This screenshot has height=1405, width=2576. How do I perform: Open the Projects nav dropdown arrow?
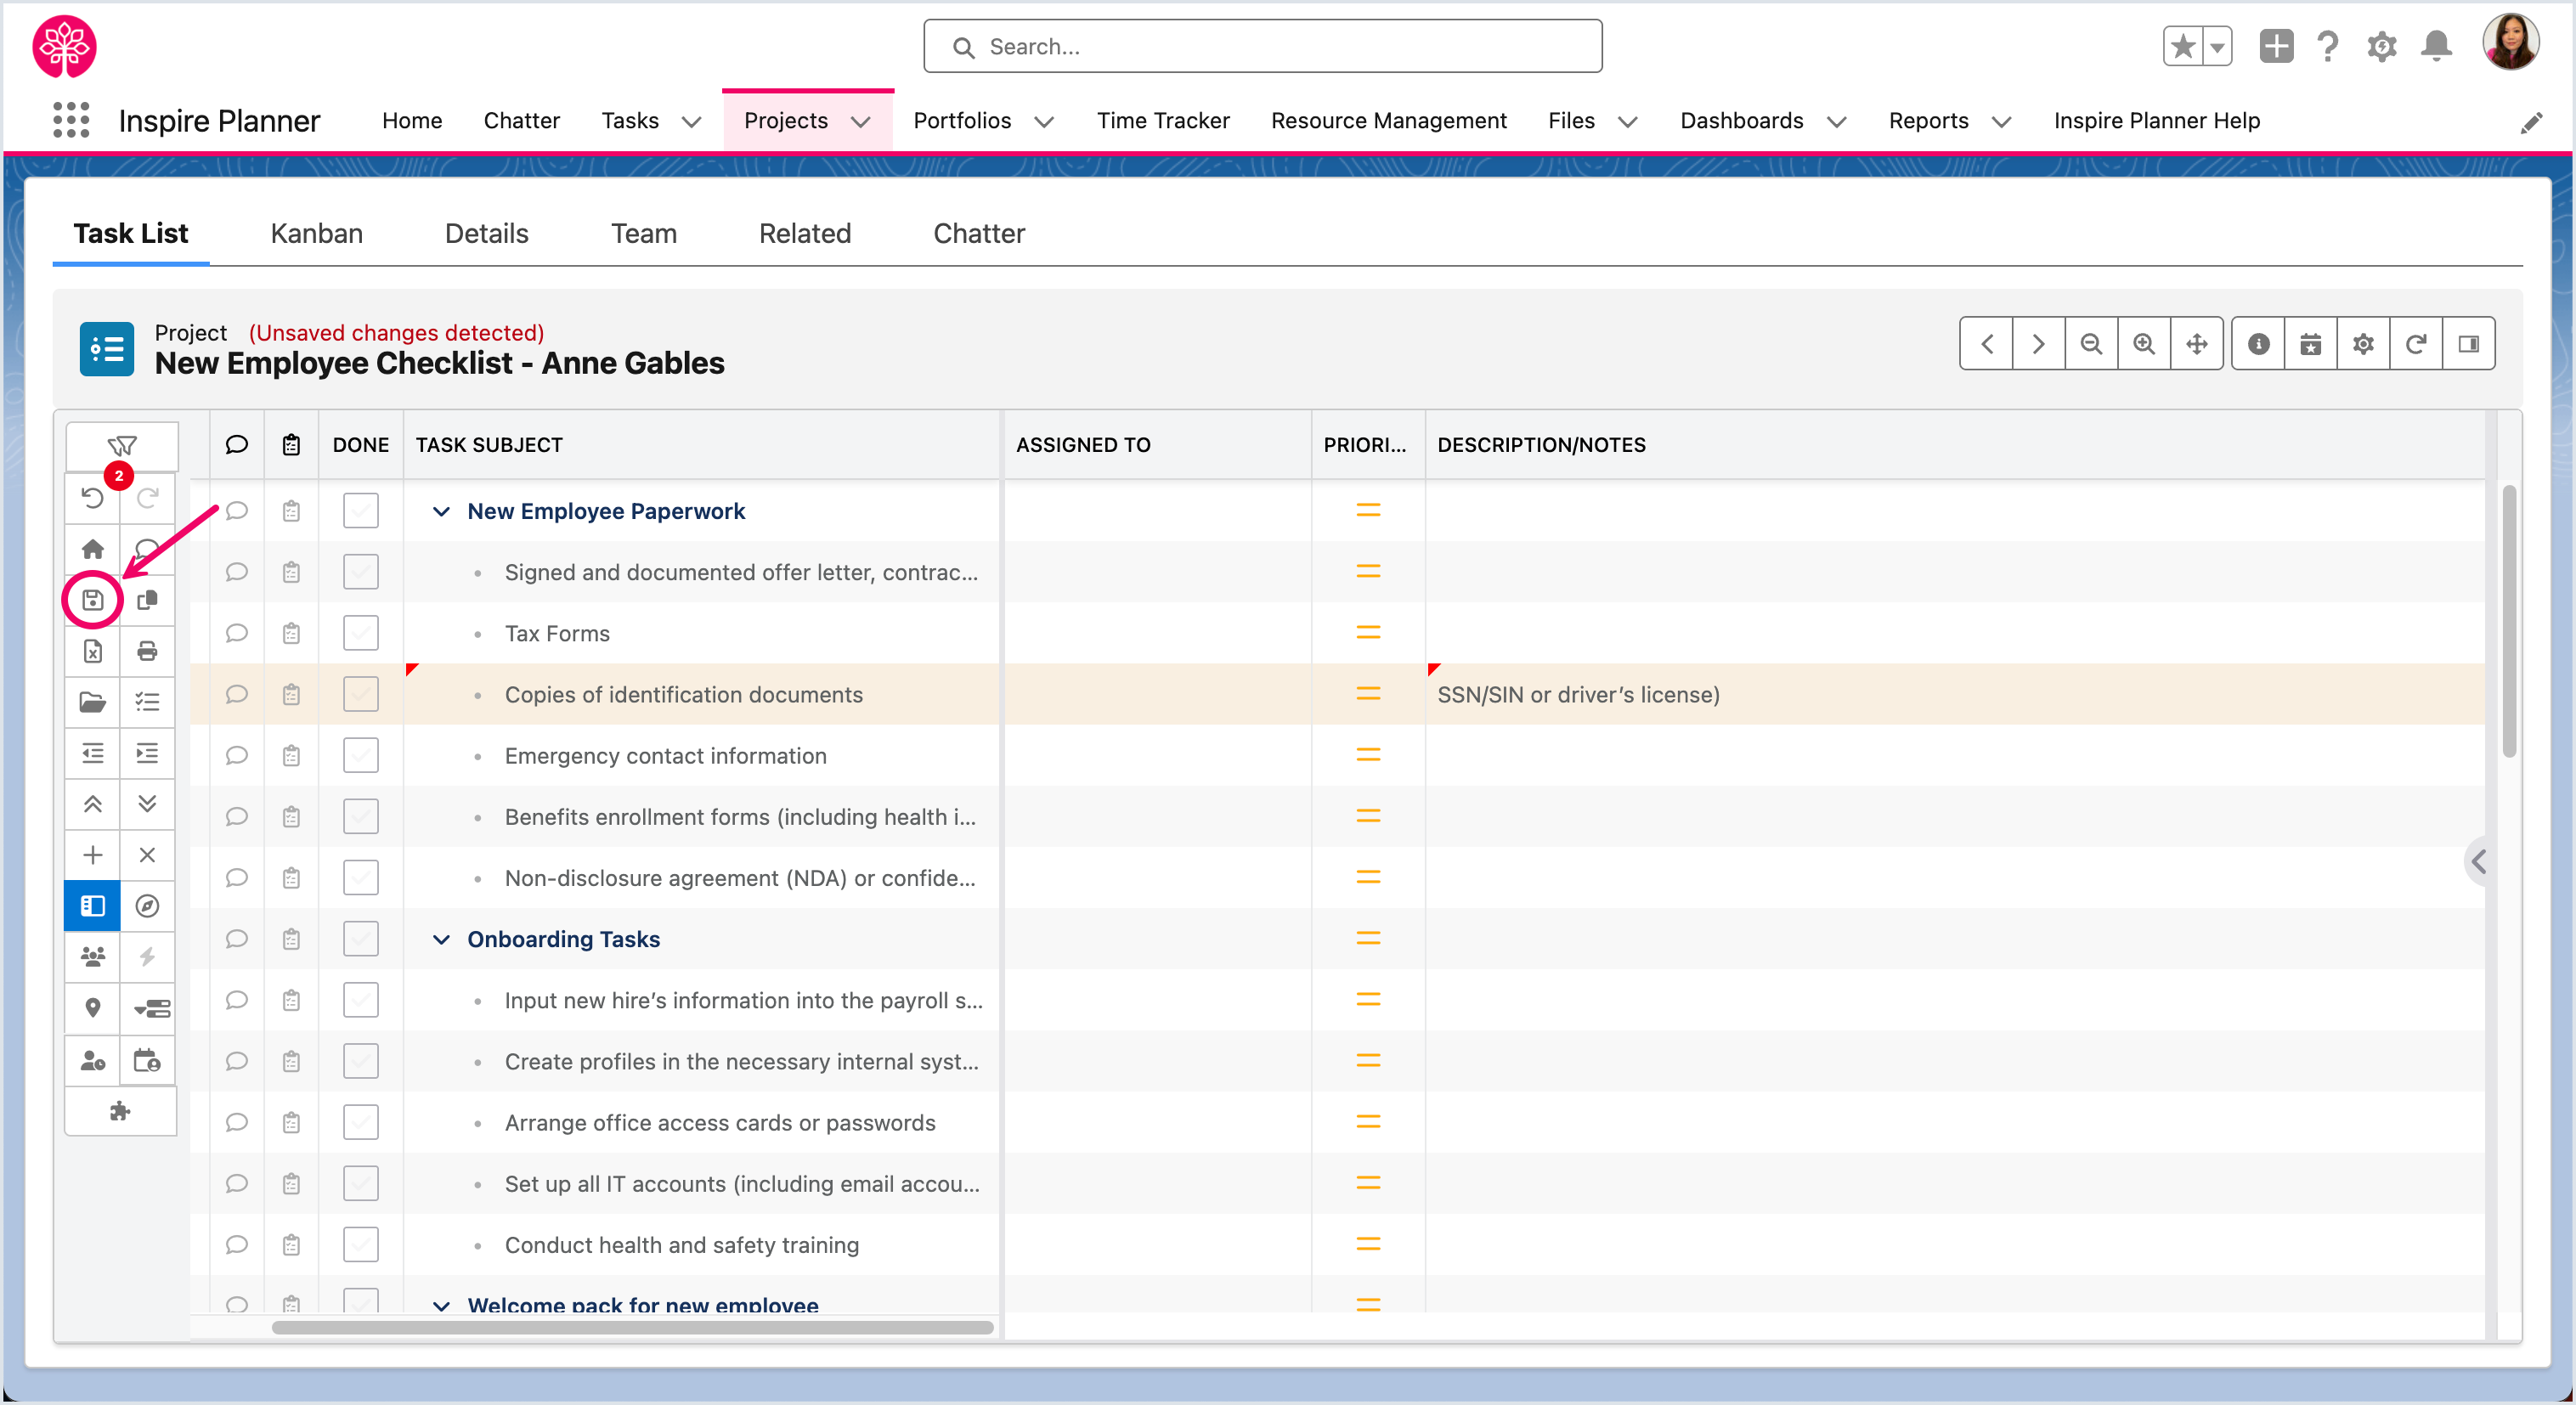860,122
